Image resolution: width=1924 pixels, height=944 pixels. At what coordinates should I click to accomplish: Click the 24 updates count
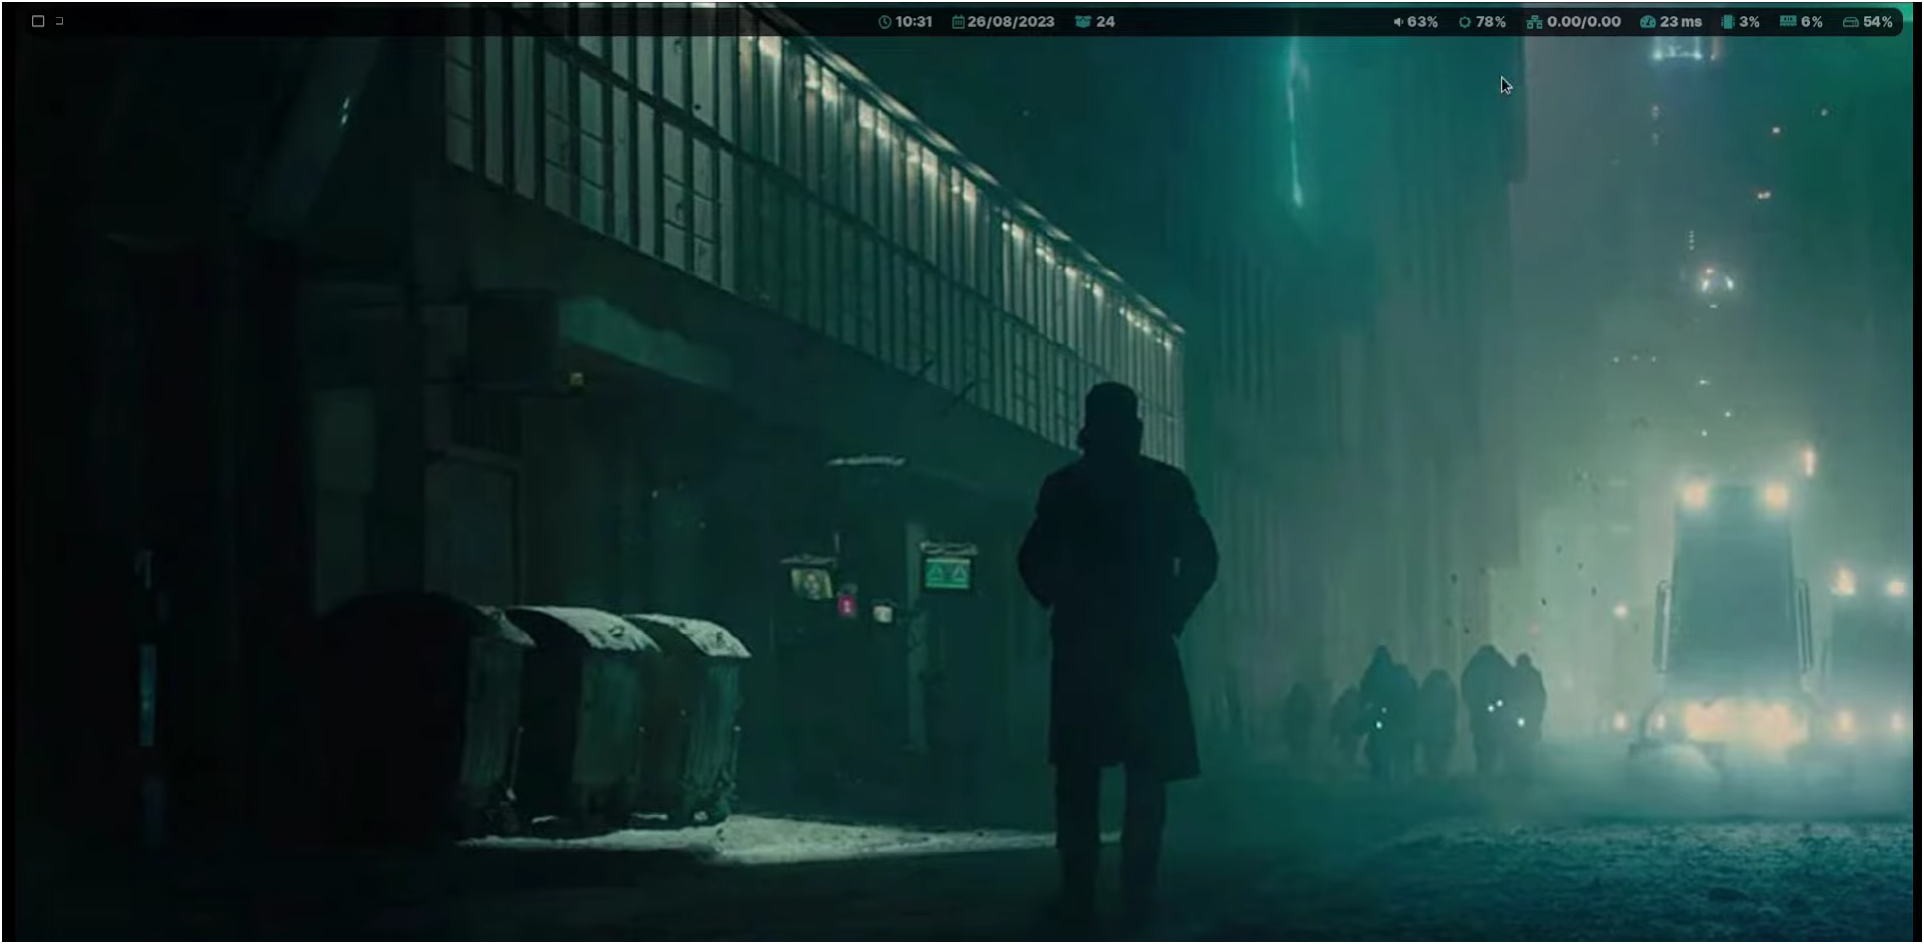point(1105,22)
